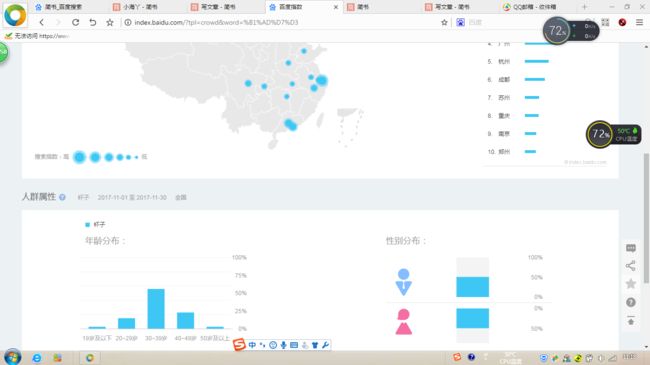Open a new browser tab with plus

[585, 7]
